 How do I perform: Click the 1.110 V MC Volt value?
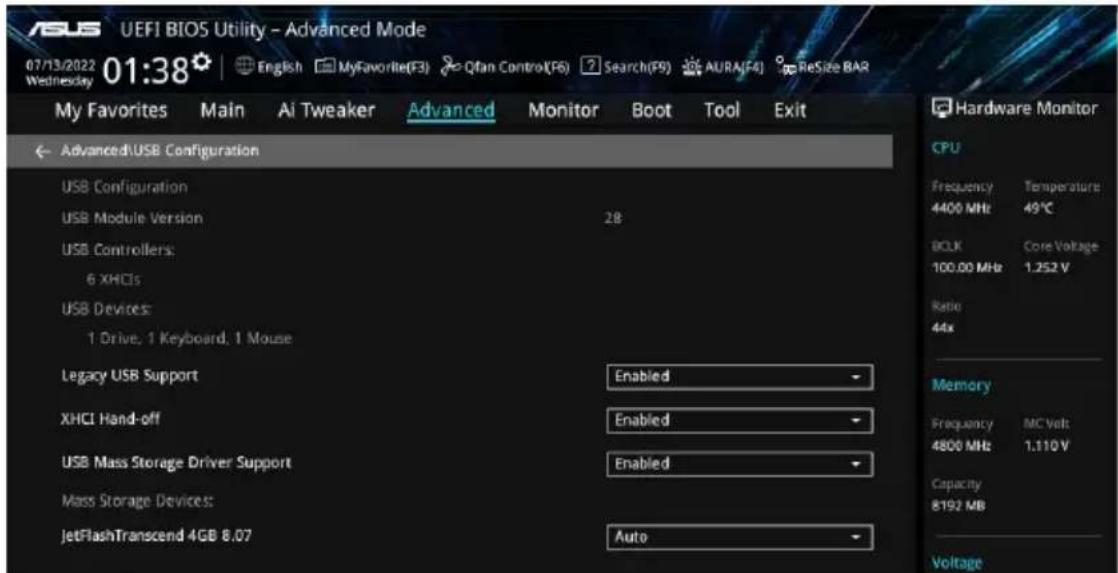pos(1047,446)
